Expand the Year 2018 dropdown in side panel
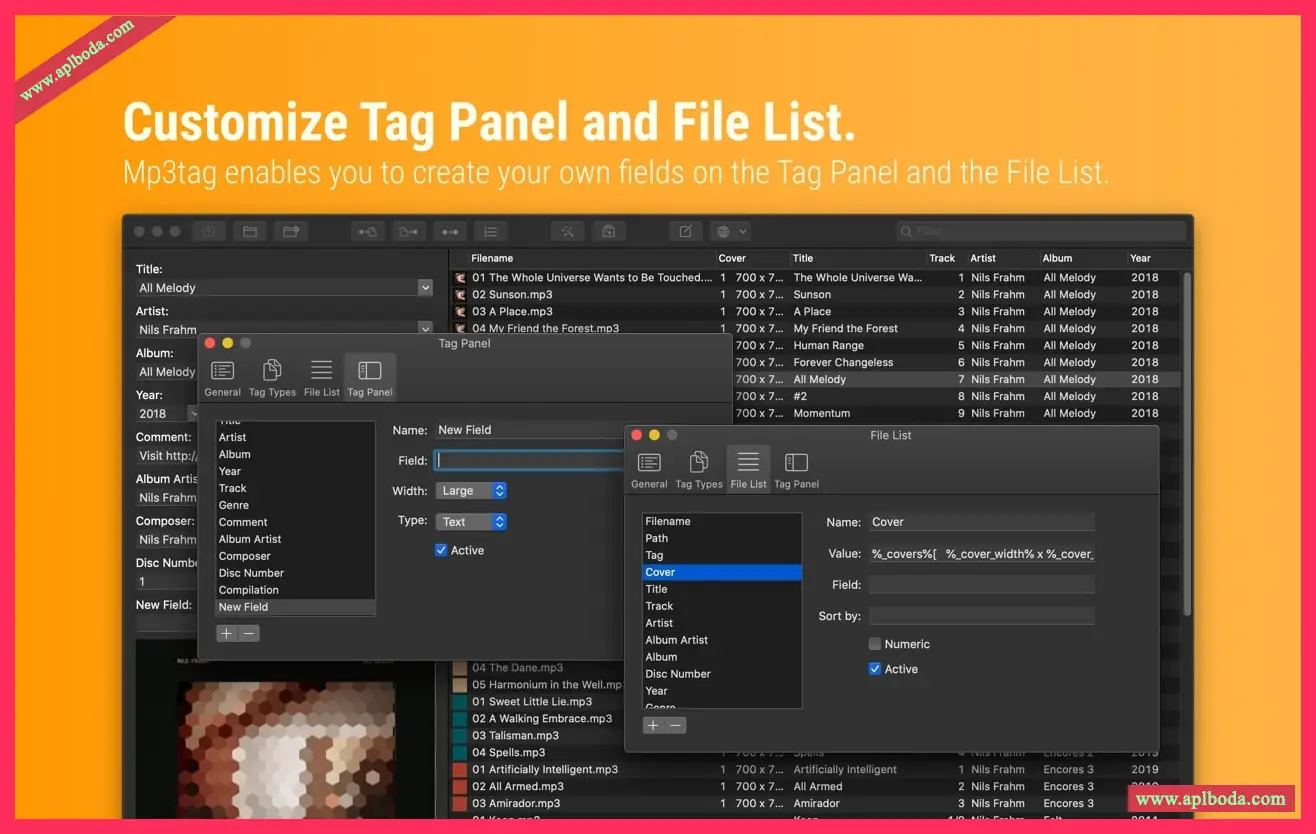 click(194, 413)
